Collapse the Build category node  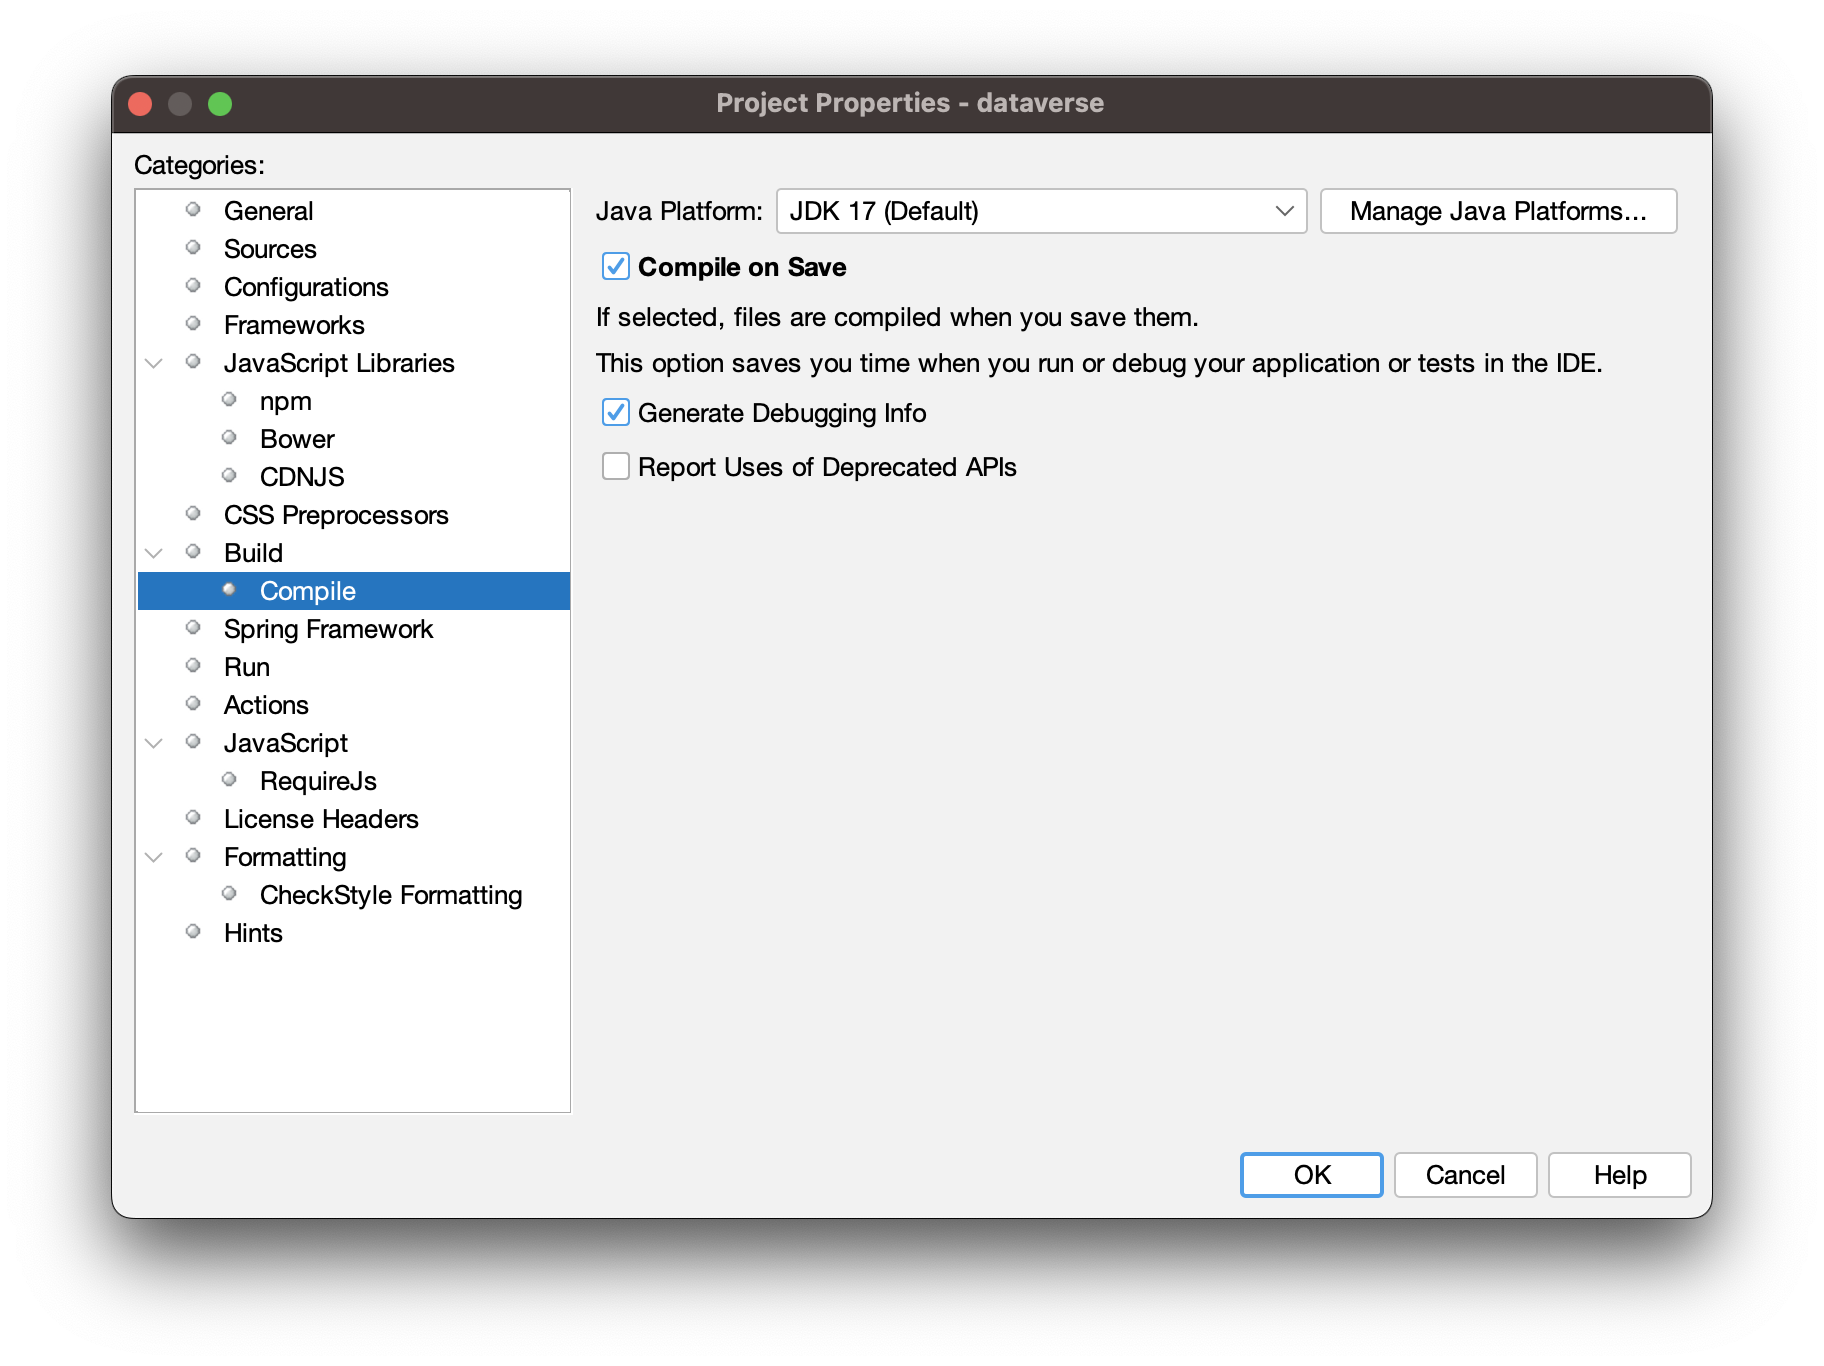click(x=154, y=553)
